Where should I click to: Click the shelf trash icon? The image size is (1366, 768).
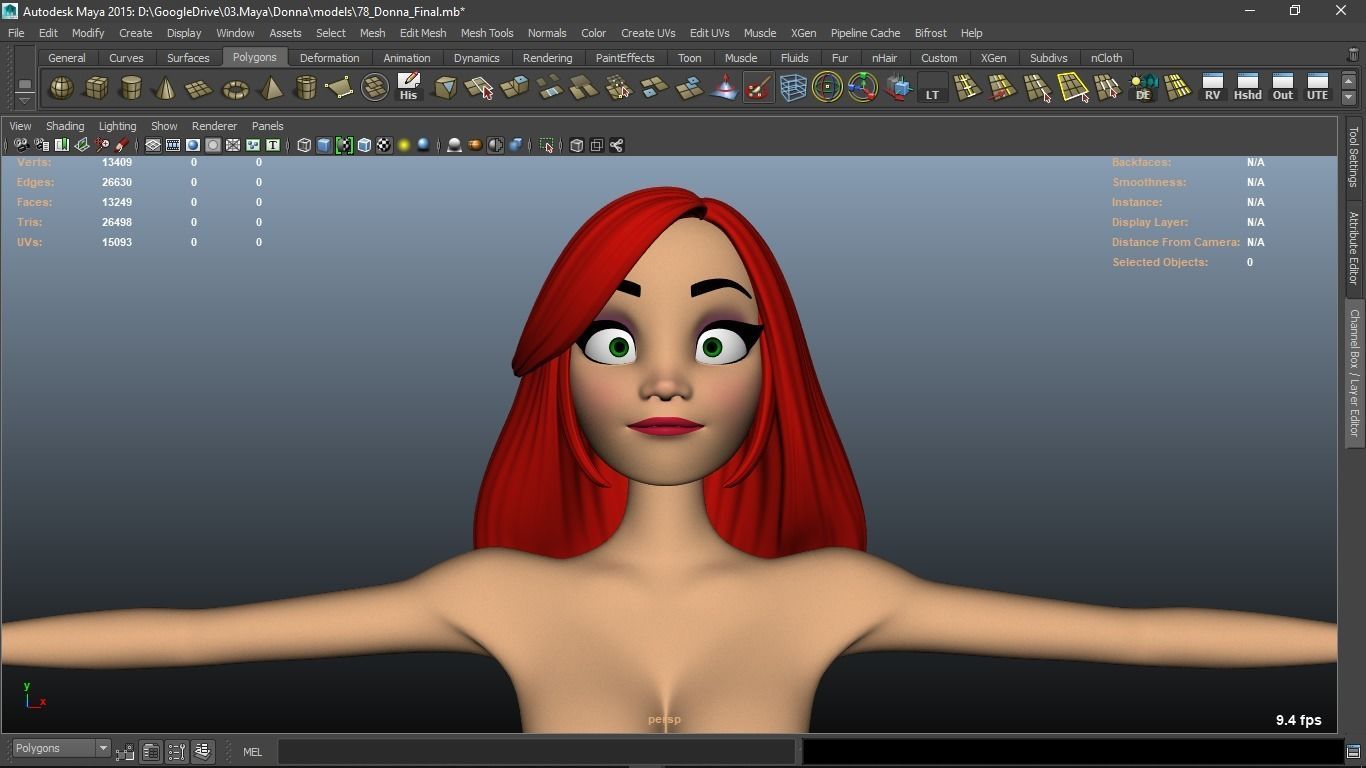(x=1353, y=55)
